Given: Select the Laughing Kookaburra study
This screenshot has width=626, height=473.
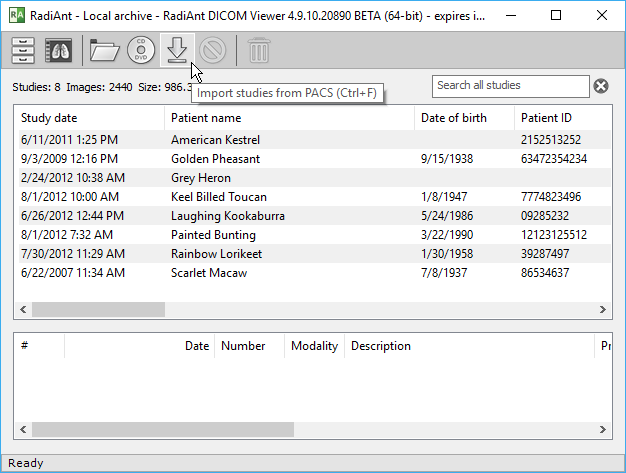Looking at the screenshot, I should pos(315,216).
